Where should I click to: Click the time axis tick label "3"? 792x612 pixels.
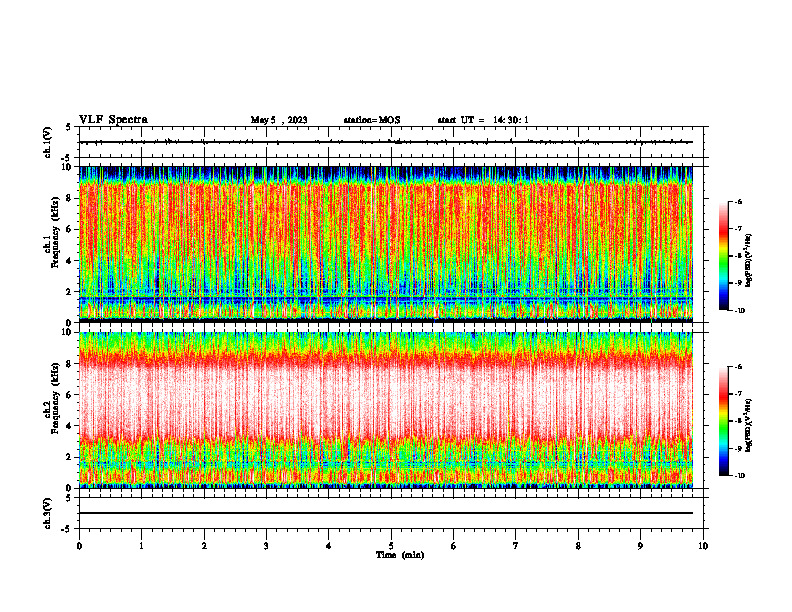click(266, 546)
